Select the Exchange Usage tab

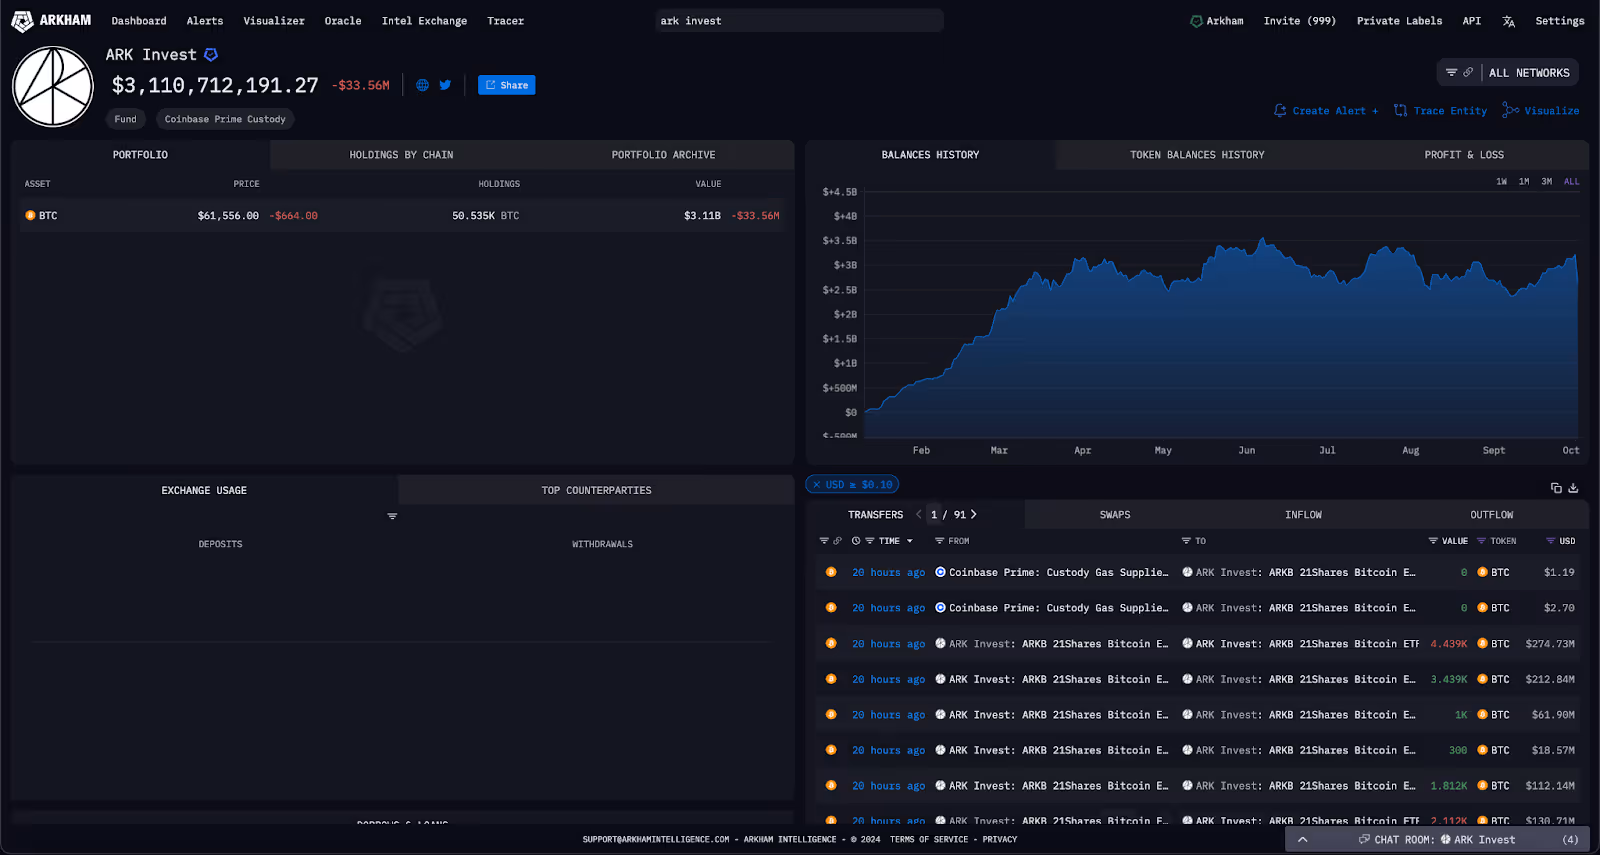(204, 490)
